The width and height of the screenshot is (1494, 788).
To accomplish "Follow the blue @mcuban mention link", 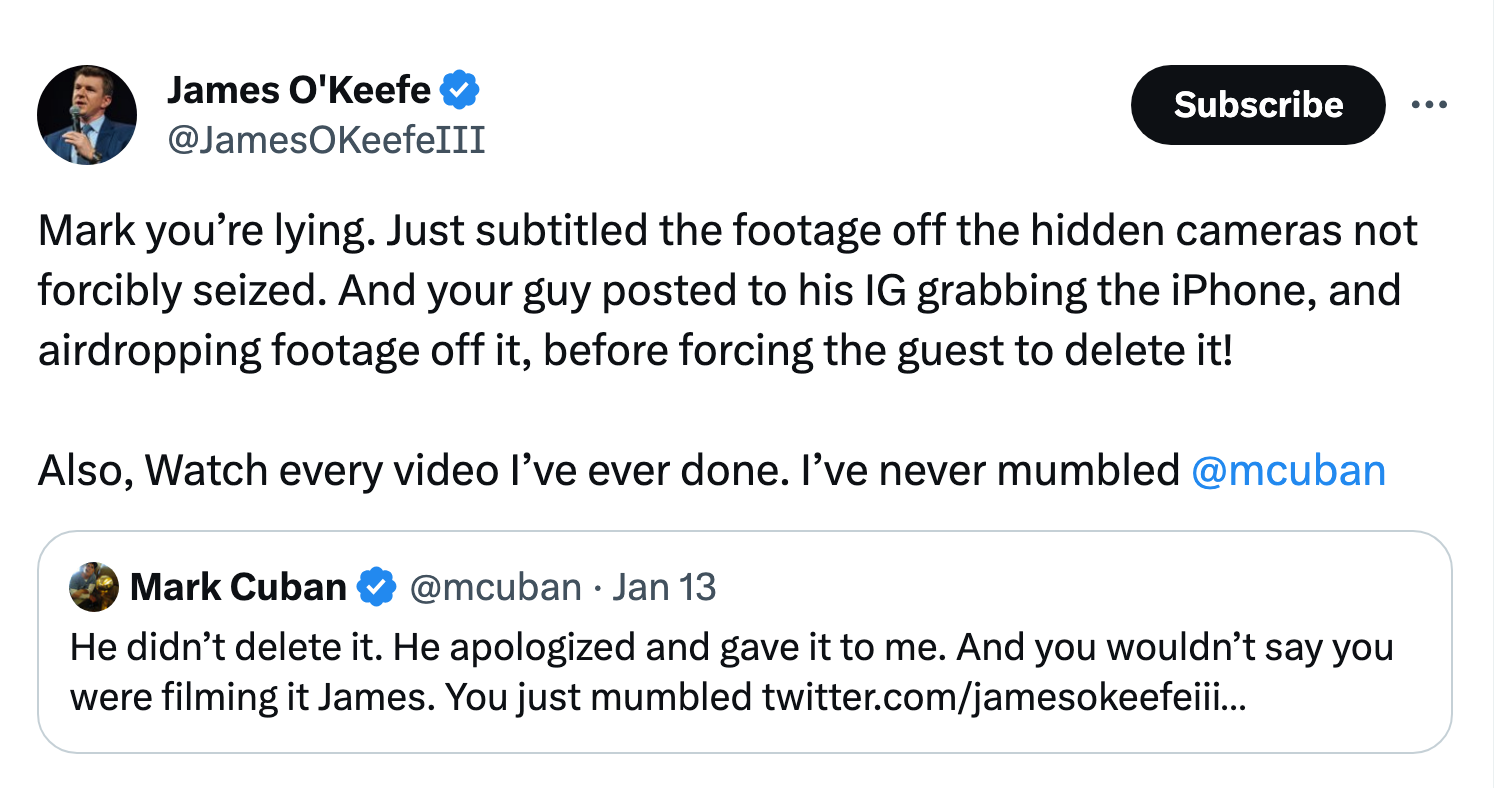I will click(1289, 469).
